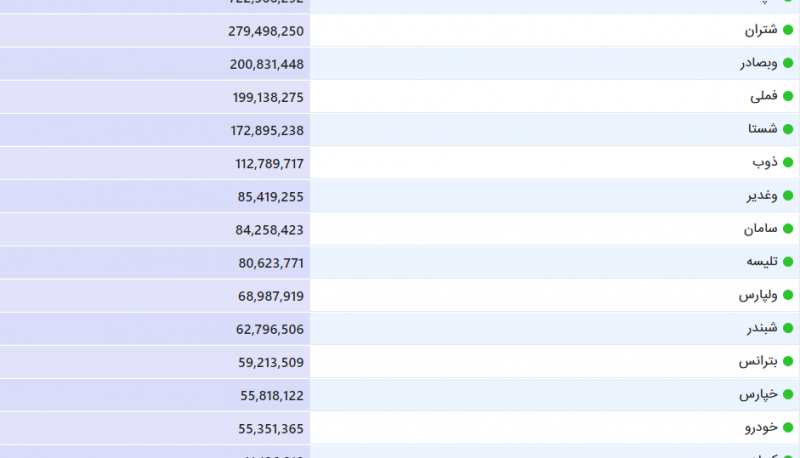Click the volume value 59,213,509
The width and height of the screenshot is (800, 458).
pos(271,363)
